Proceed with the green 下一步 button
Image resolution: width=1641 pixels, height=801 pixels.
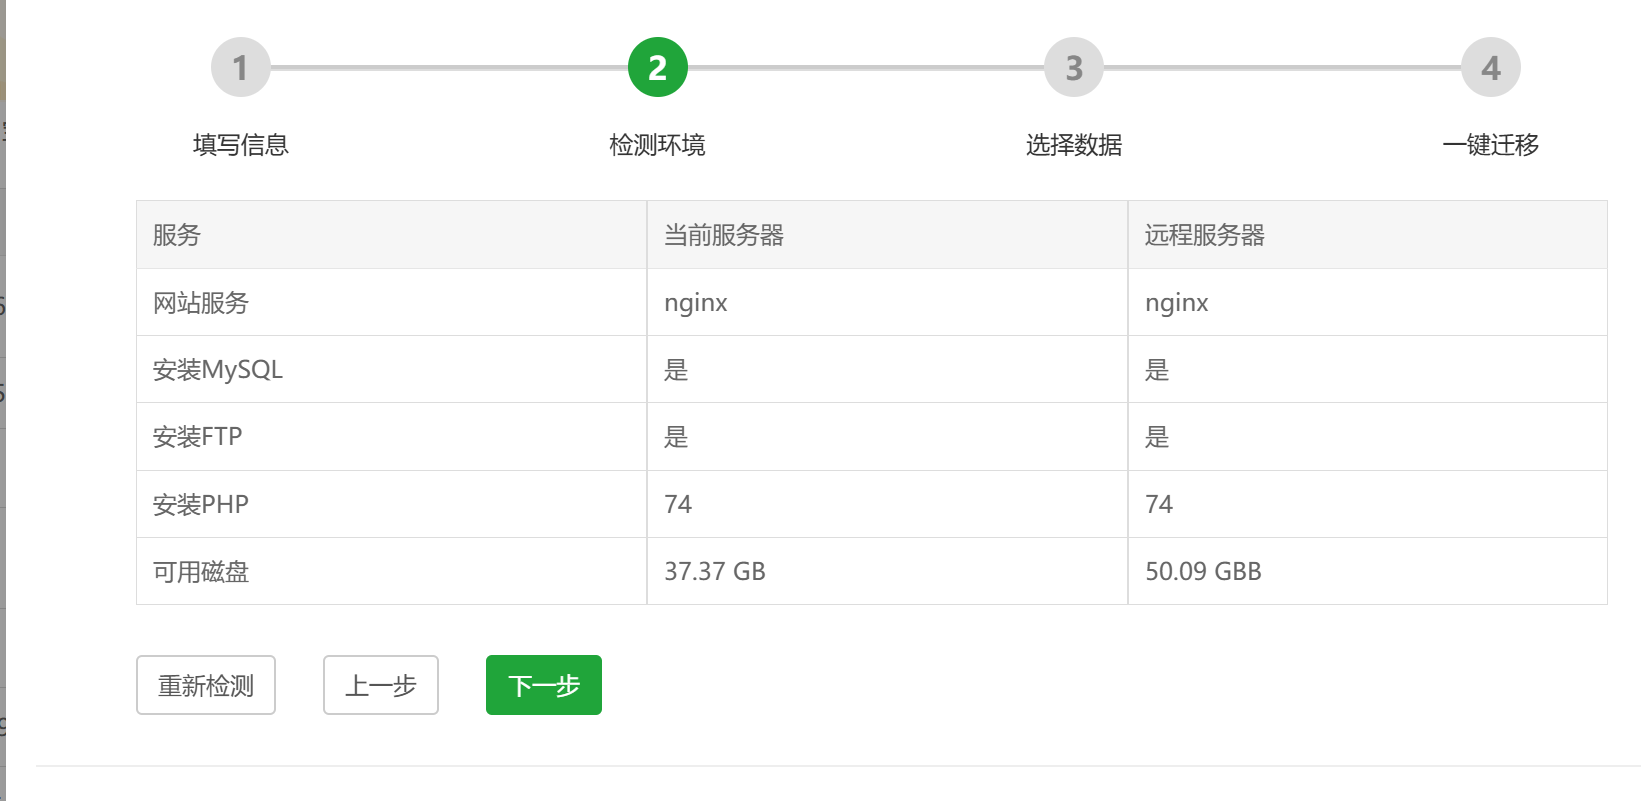[x=544, y=685]
